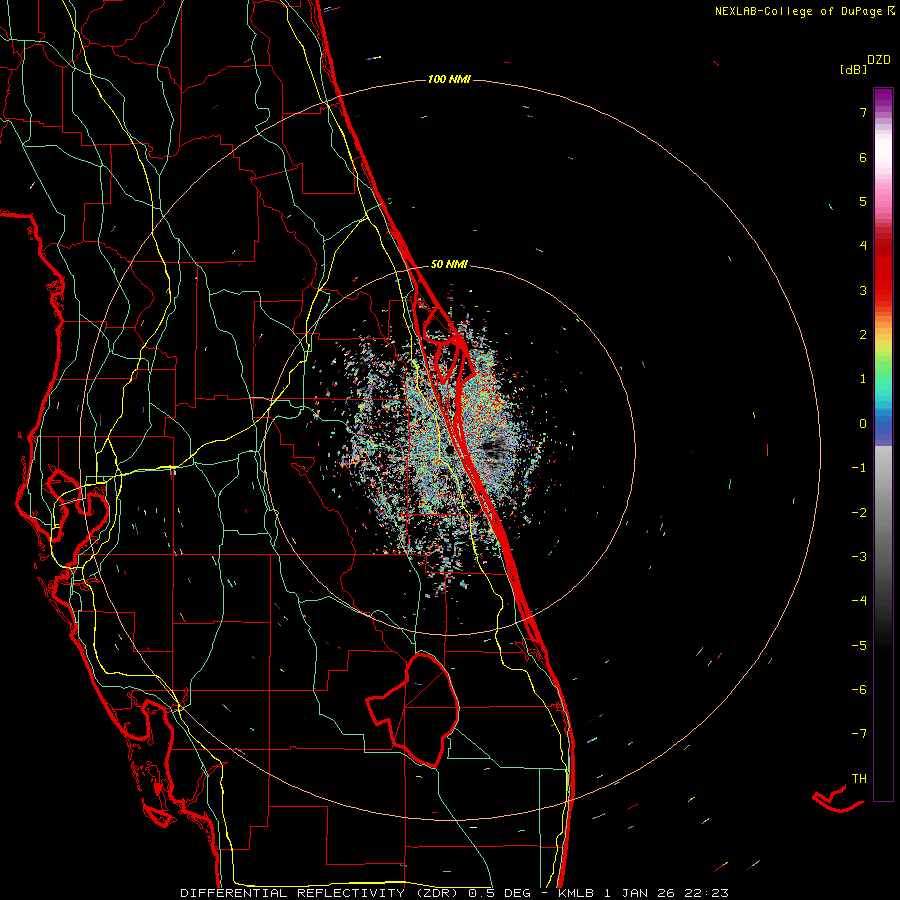
Task: Click the 5 value on color scale
Action: click(863, 201)
